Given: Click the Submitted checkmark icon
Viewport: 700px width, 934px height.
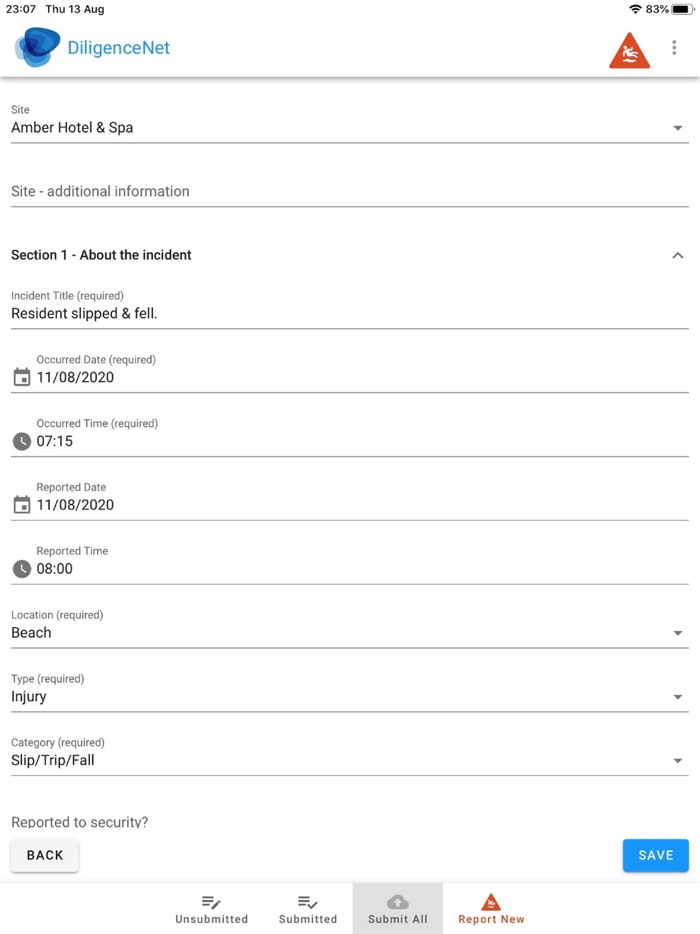Looking at the screenshot, I should tap(307, 901).
